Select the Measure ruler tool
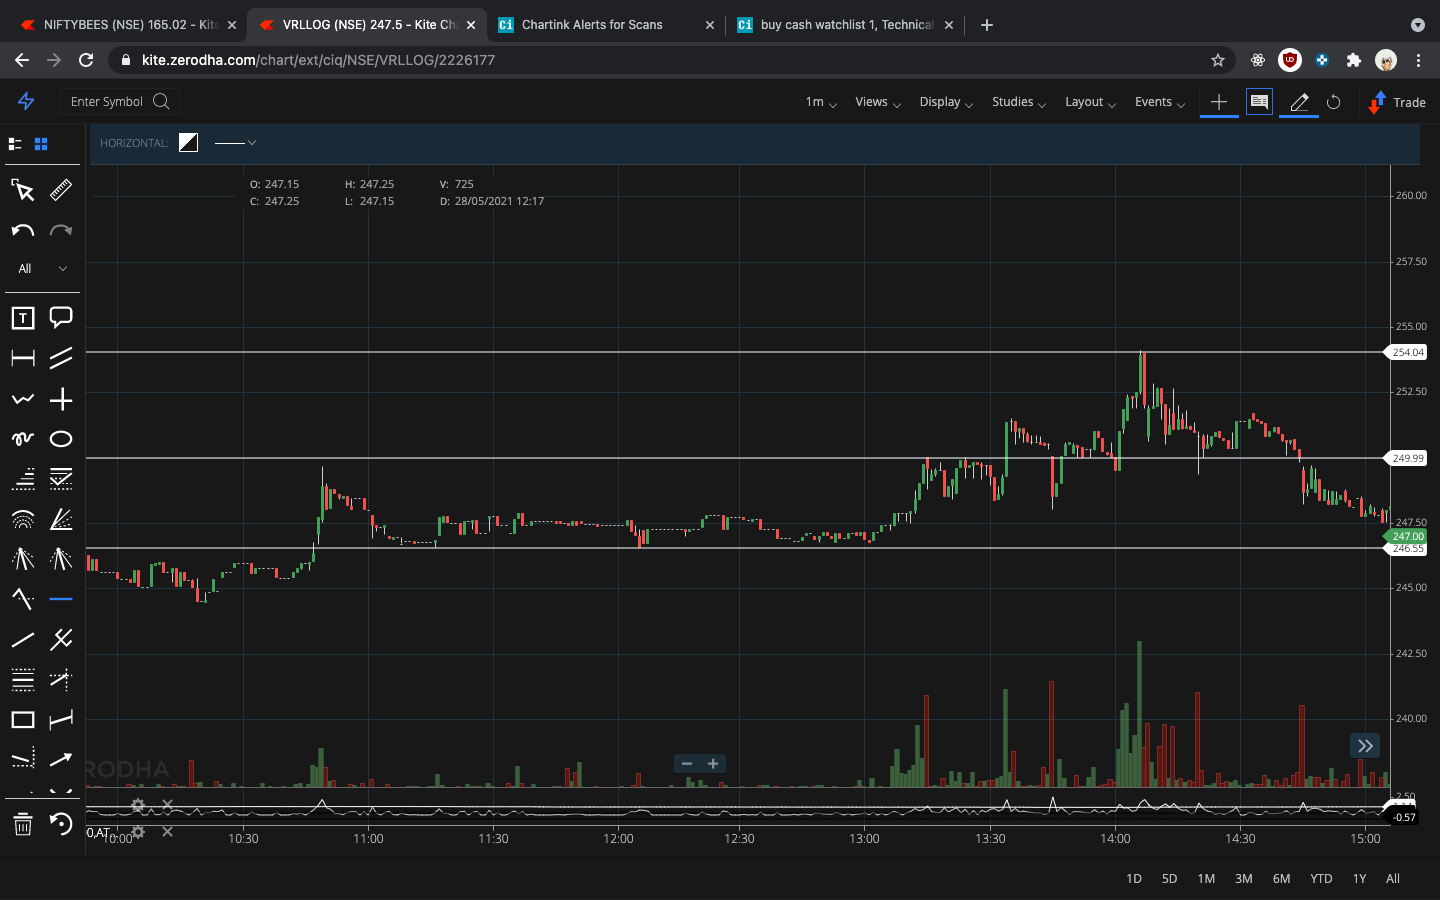 (61, 190)
